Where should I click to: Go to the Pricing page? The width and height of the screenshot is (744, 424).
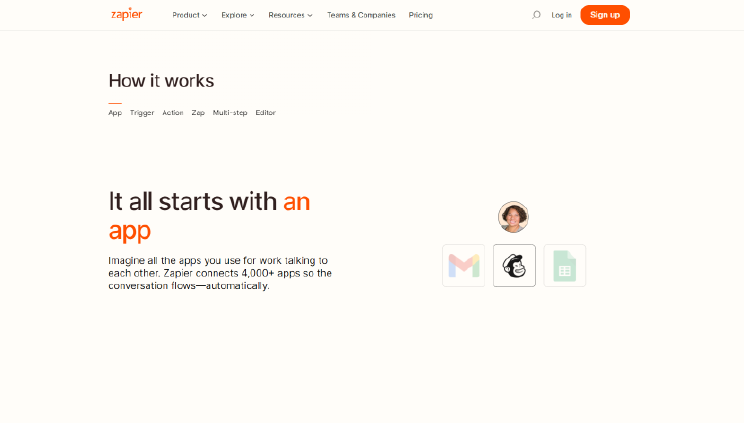(421, 15)
